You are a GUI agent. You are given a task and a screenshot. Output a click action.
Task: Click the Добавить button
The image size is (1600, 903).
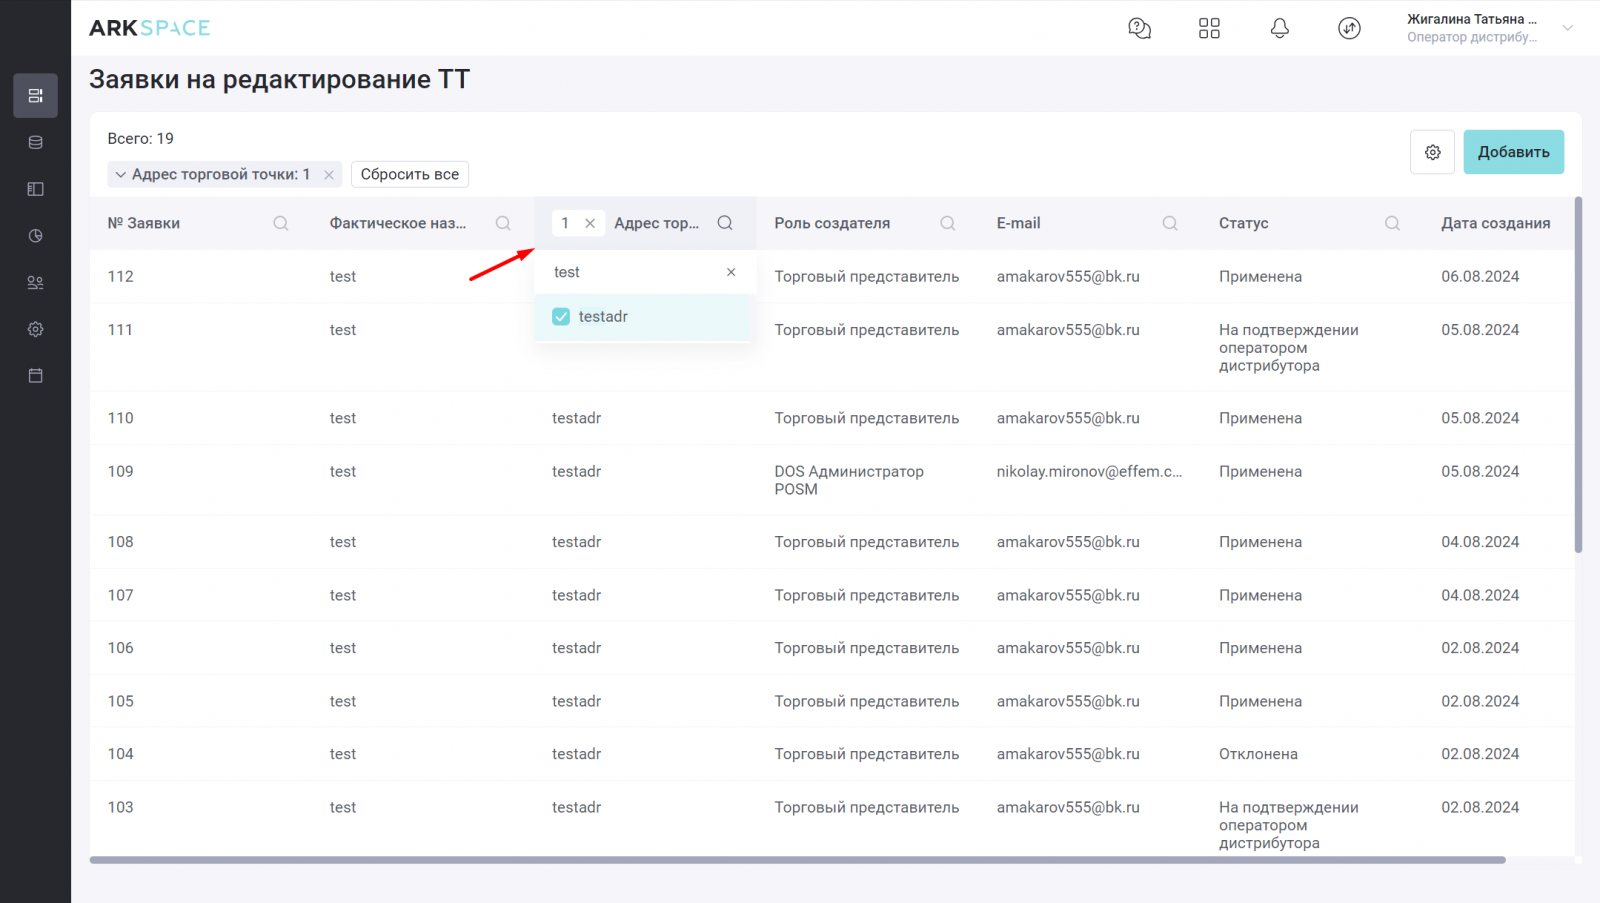[1513, 152]
